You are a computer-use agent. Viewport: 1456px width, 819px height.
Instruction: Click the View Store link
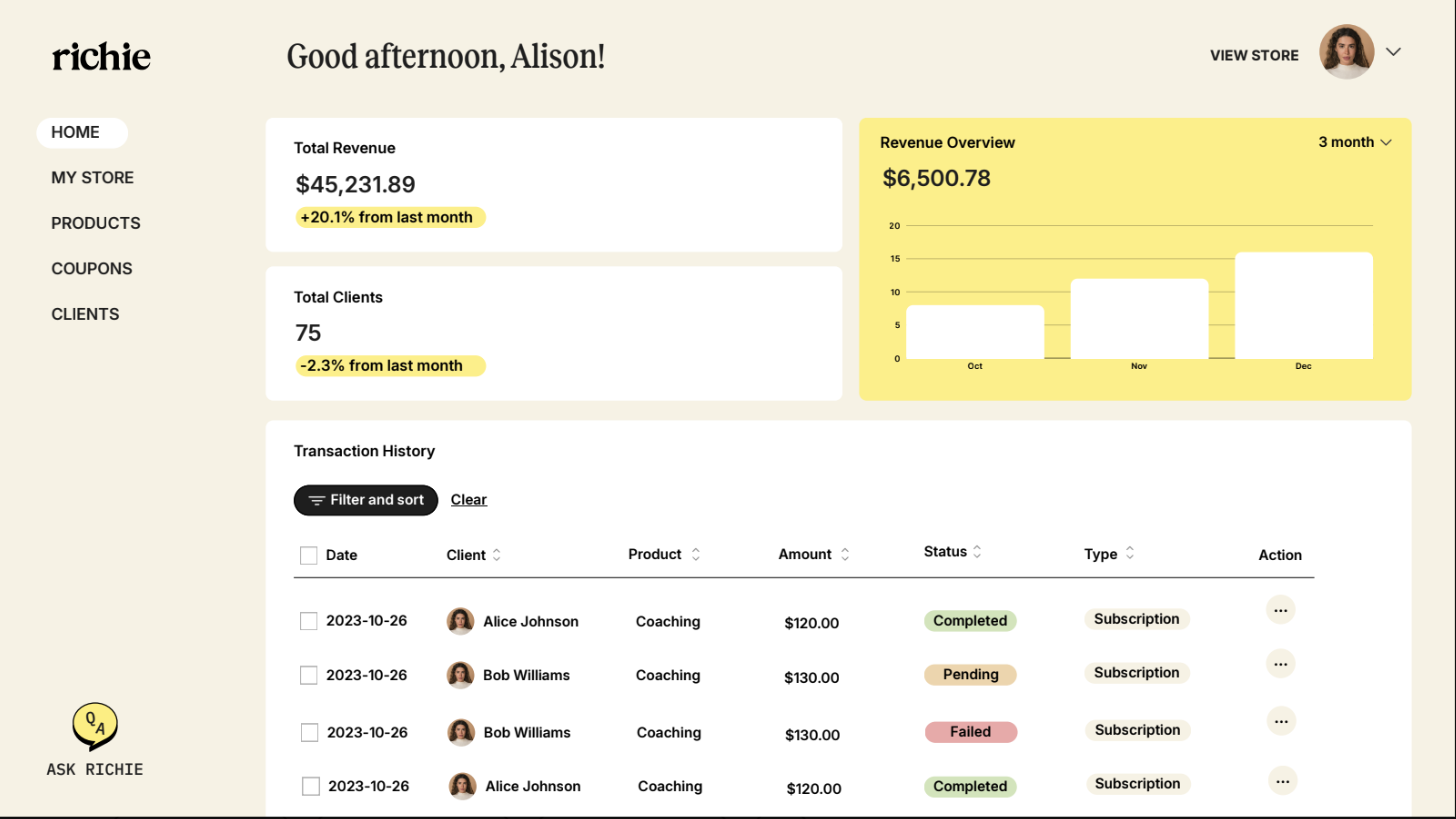point(1254,56)
